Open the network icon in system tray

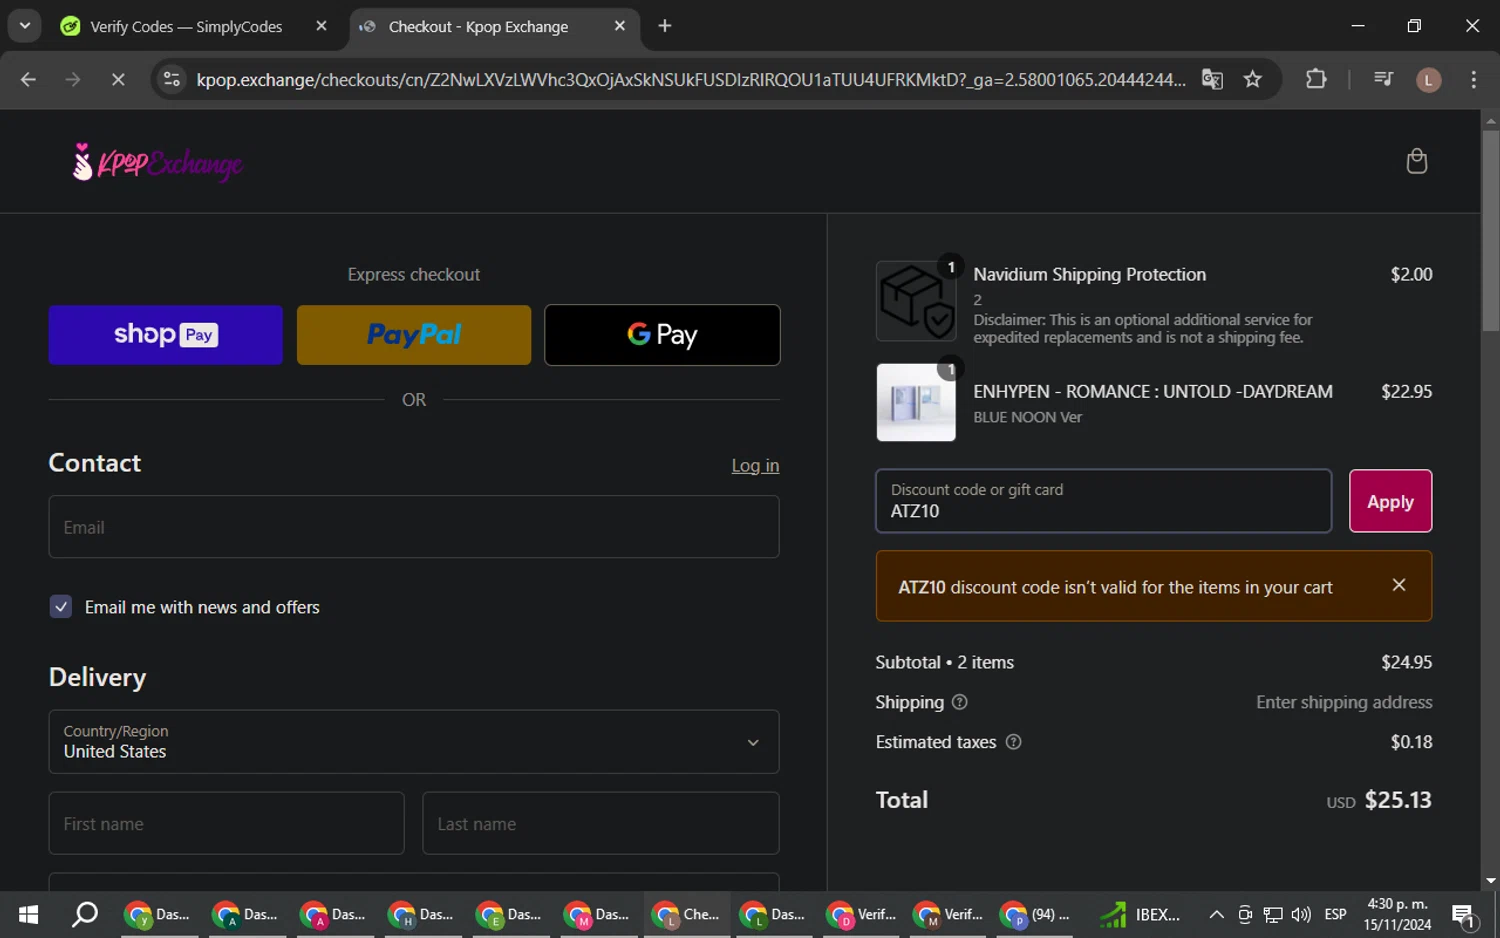pyautogui.click(x=1273, y=914)
